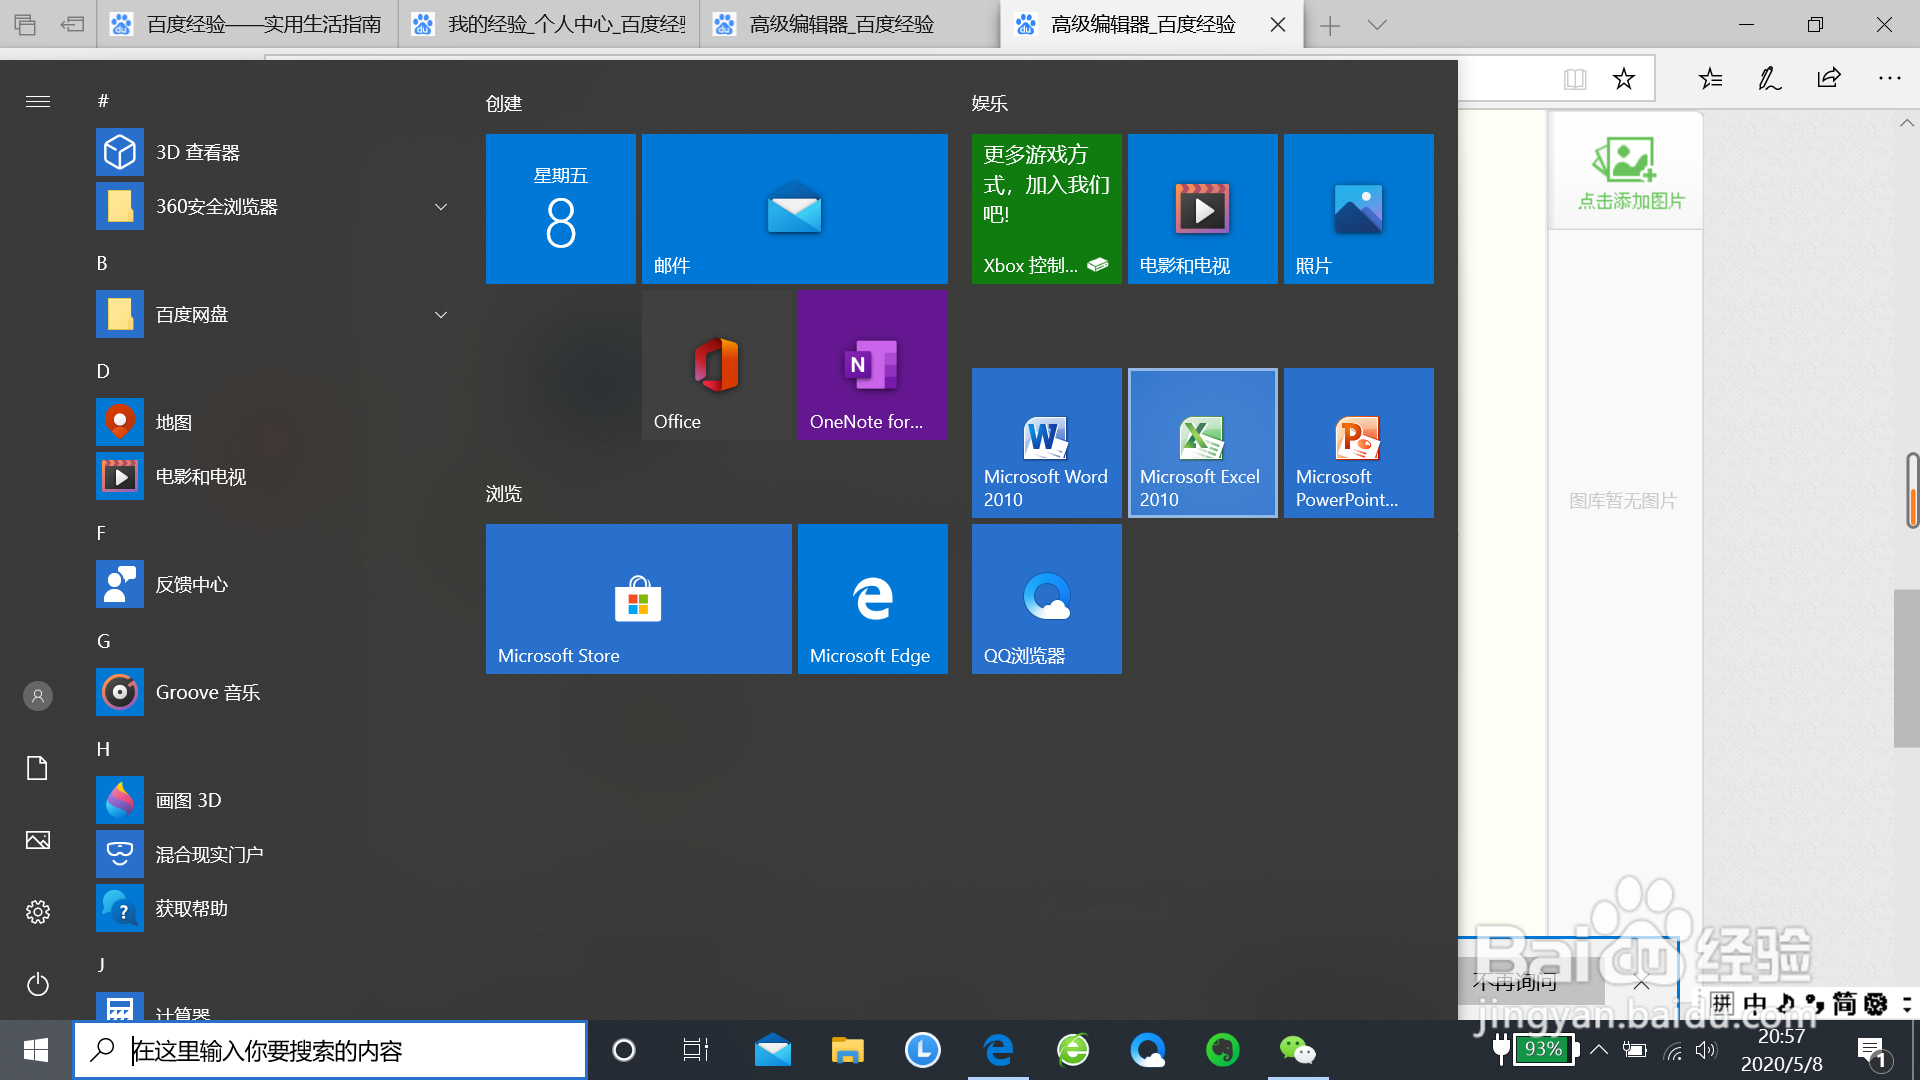Click 点击添加图片 button
This screenshot has width=1920, height=1080.
coord(1626,172)
